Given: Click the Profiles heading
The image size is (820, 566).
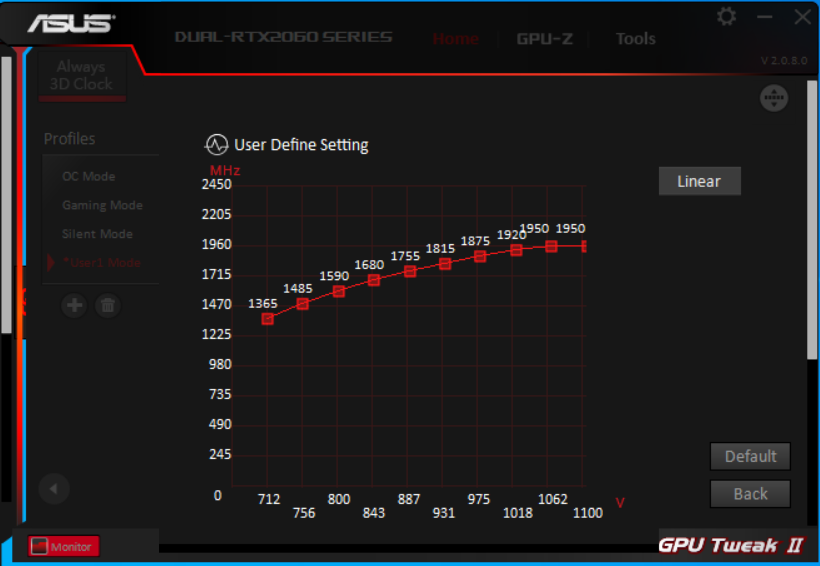Looking at the screenshot, I should pyautogui.click(x=70, y=139).
